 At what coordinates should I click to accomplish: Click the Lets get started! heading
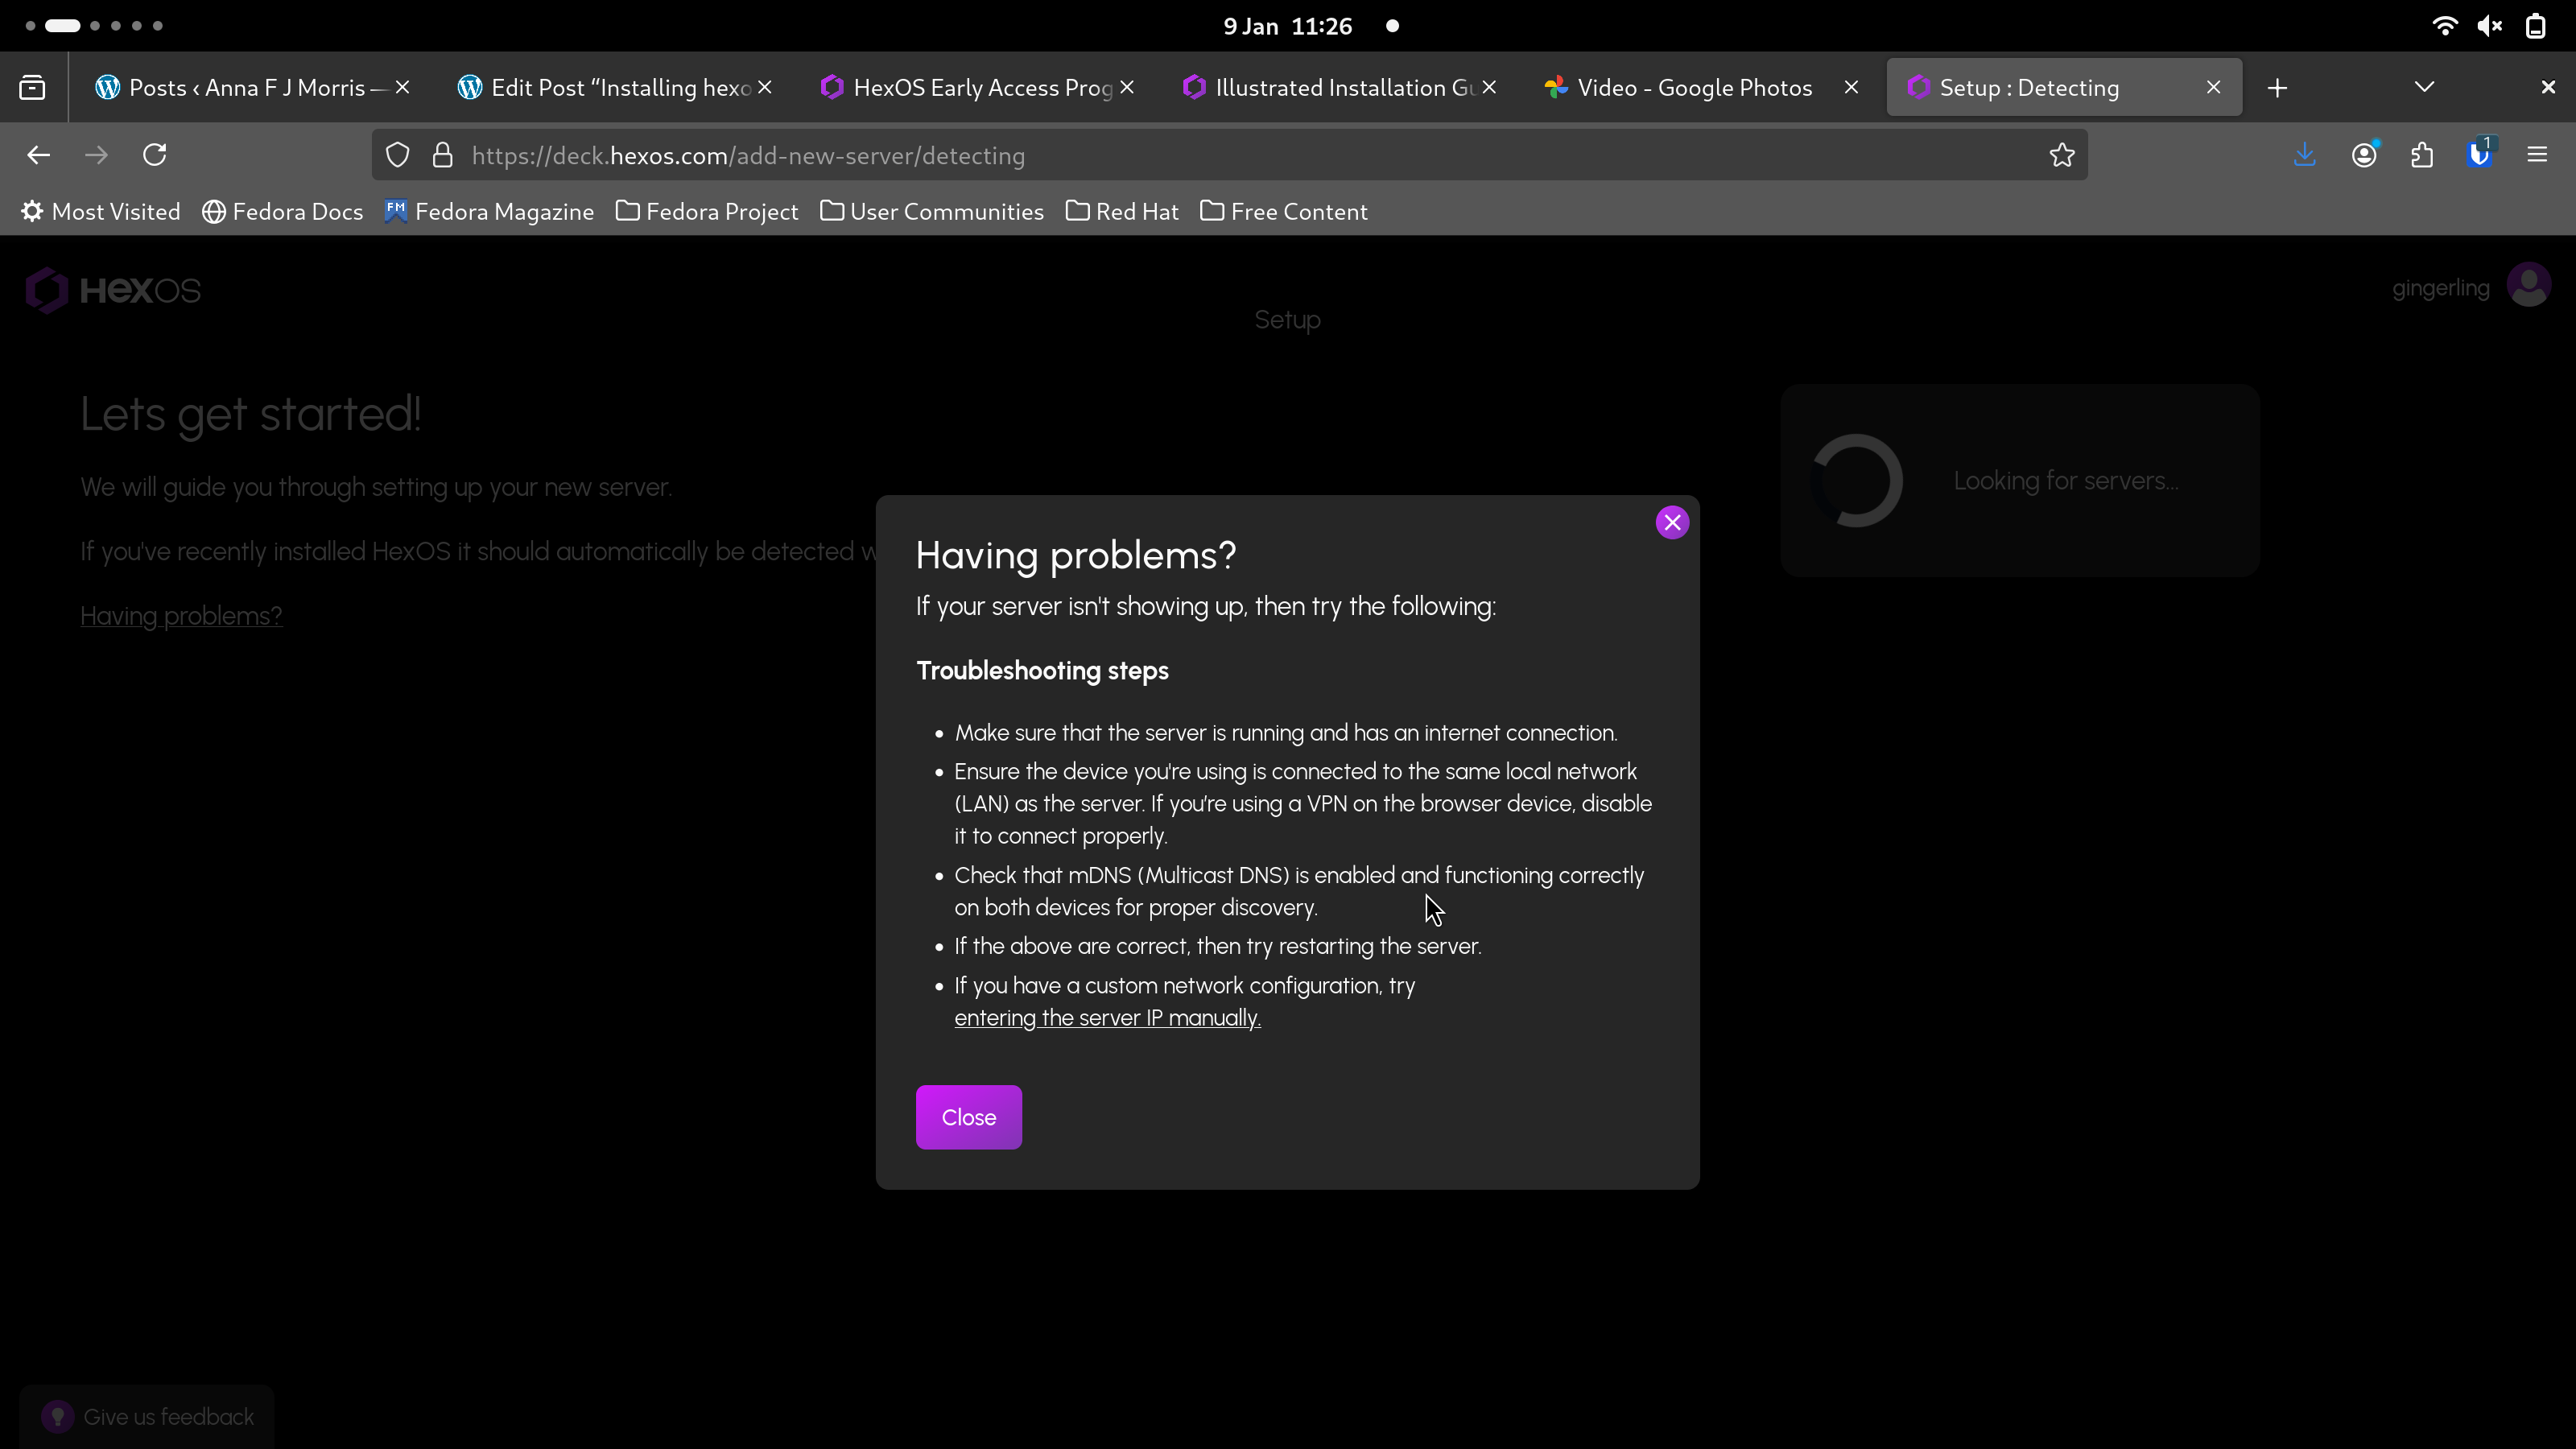(251, 413)
